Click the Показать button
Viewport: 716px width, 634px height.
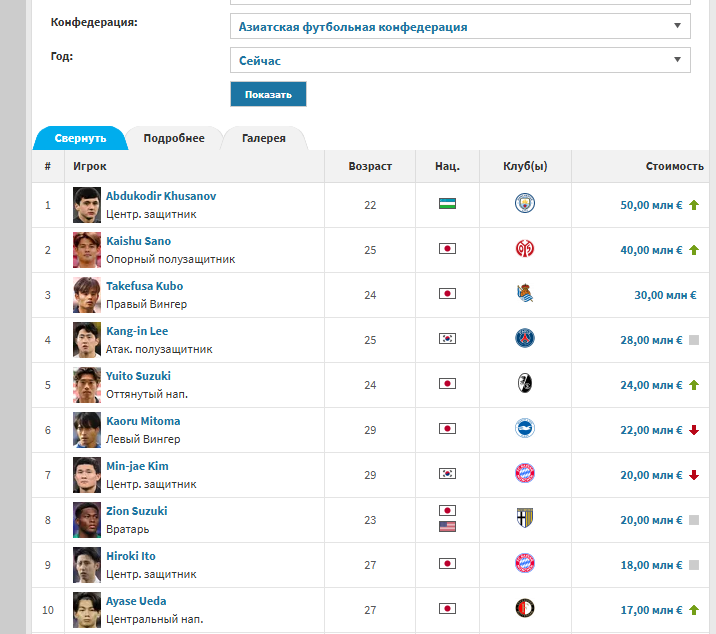(x=268, y=95)
